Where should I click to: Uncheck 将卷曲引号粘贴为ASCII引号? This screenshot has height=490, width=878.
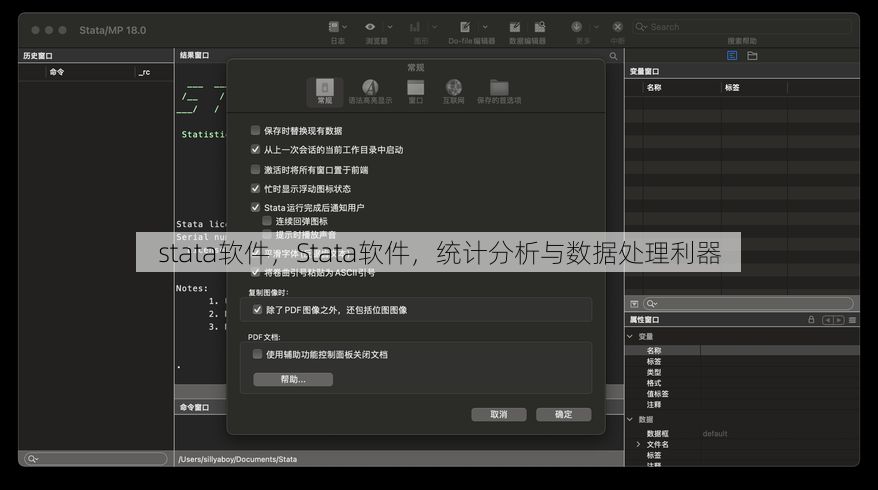pos(255,273)
